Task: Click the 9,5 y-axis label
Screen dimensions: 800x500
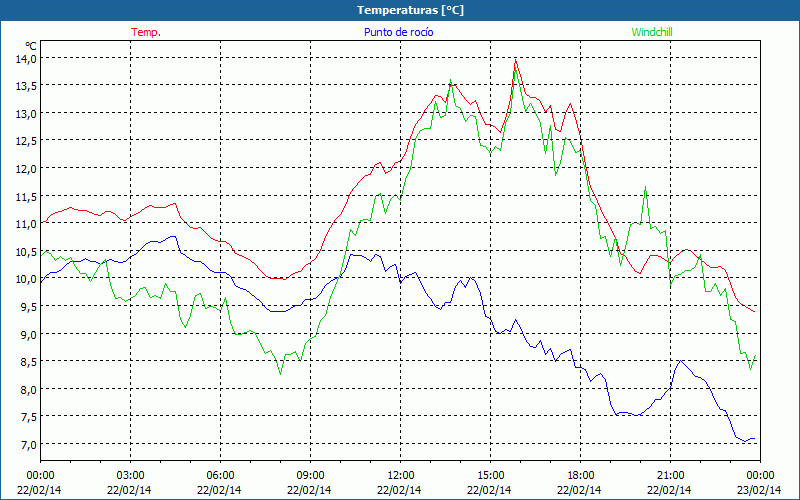Action: point(28,306)
